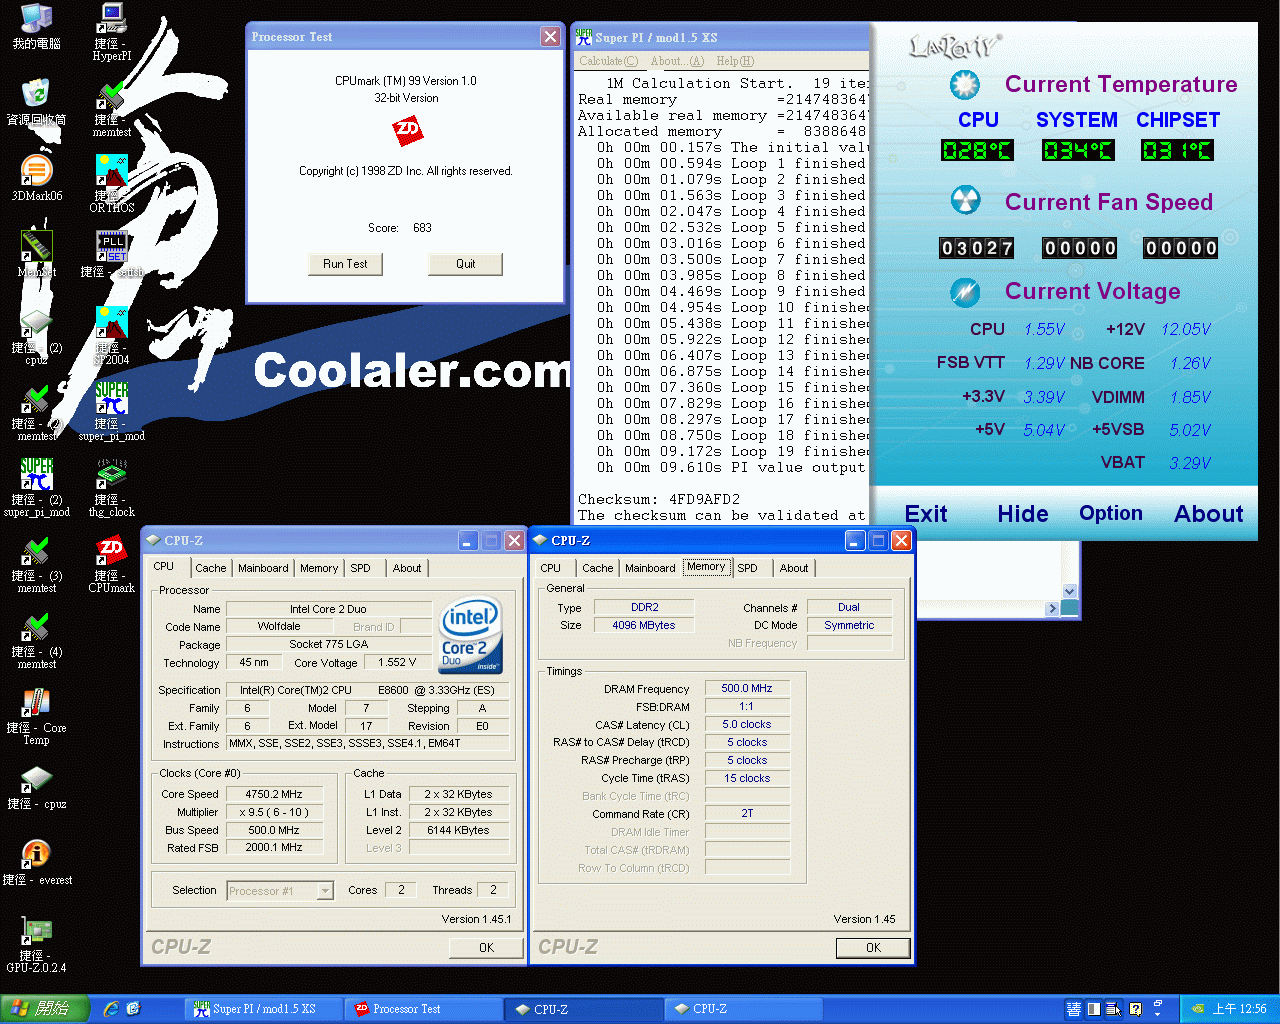Click About in the monitoring panel
Image resolution: width=1280 pixels, height=1024 pixels.
point(1209,514)
